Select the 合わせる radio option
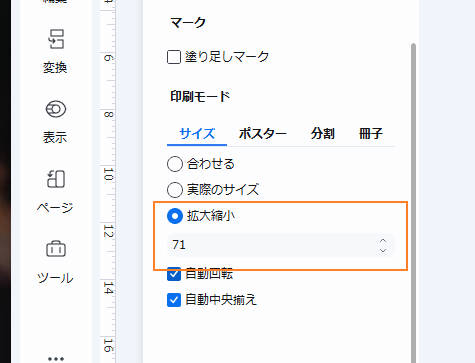Image resolution: width=475 pixels, height=363 pixels. pos(175,164)
